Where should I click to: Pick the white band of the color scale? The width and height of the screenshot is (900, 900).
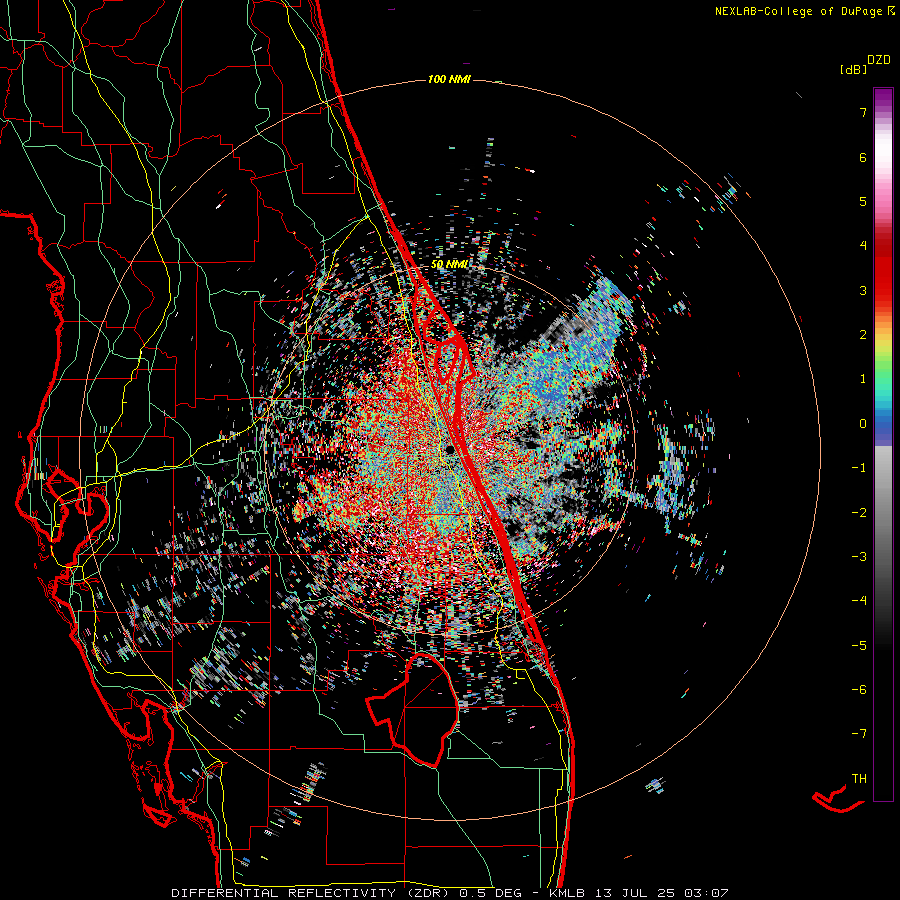(x=883, y=149)
